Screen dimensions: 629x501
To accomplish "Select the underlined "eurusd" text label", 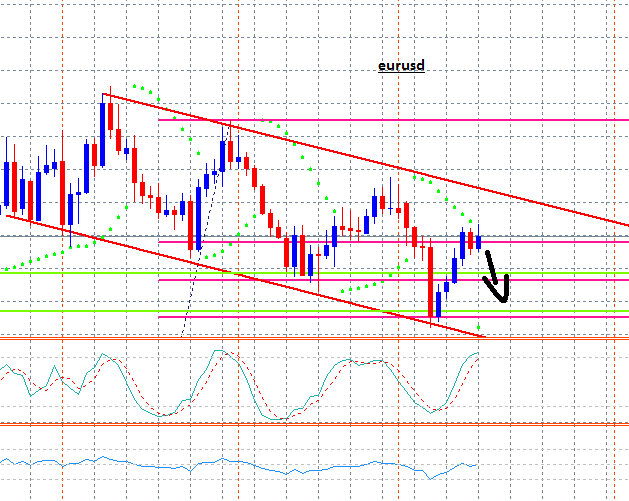I will 401,66.
